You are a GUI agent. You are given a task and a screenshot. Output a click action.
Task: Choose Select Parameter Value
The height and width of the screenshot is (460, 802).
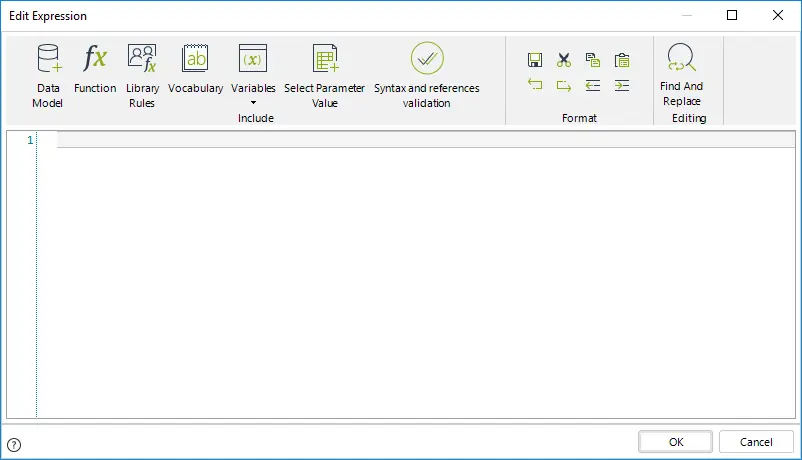coord(325,76)
